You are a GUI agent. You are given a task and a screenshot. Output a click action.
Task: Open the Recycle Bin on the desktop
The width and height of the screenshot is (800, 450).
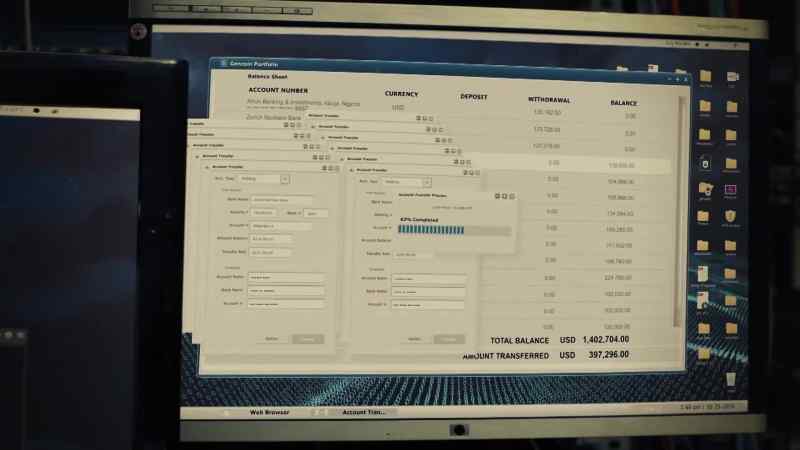point(731,380)
